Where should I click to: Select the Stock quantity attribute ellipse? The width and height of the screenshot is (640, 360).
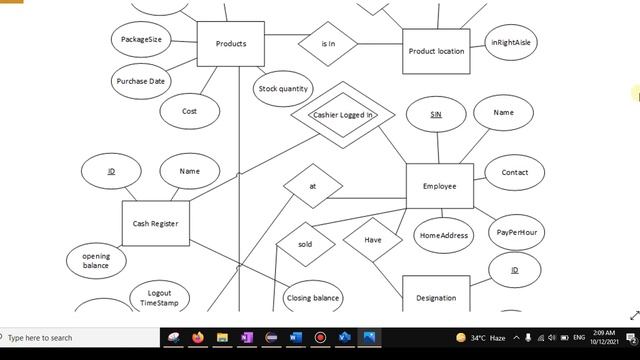pyautogui.click(x=283, y=89)
